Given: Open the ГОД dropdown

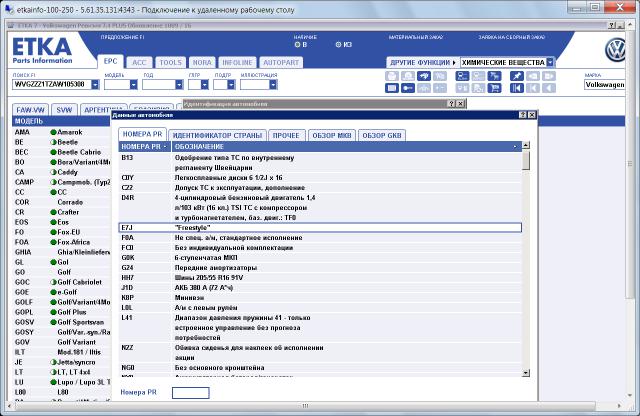Looking at the screenshot, I should tap(179, 85).
